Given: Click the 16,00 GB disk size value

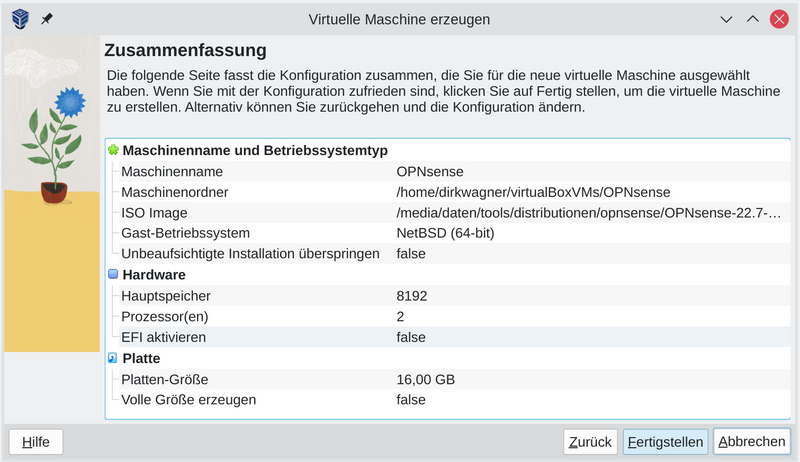Looking at the screenshot, I should tap(426, 379).
